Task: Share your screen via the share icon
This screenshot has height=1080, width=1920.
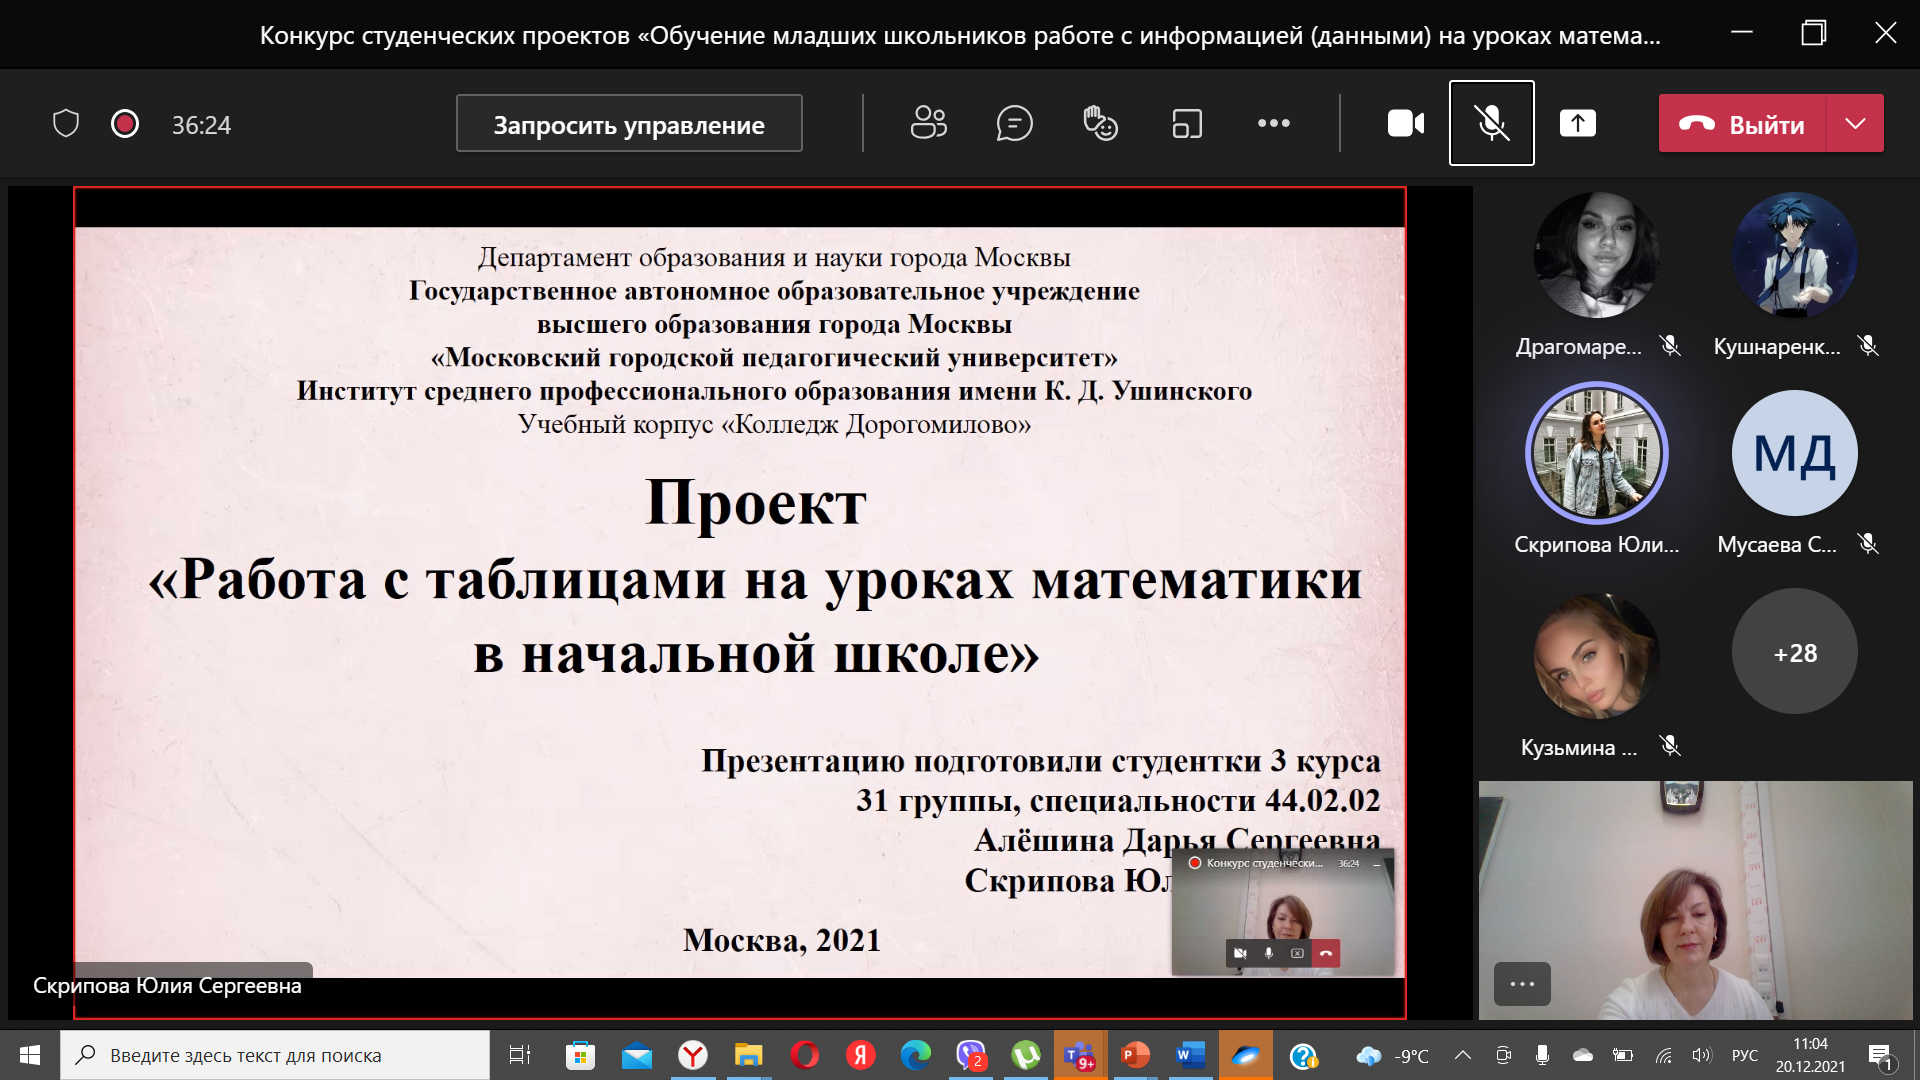Action: [x=1577, y=123]
